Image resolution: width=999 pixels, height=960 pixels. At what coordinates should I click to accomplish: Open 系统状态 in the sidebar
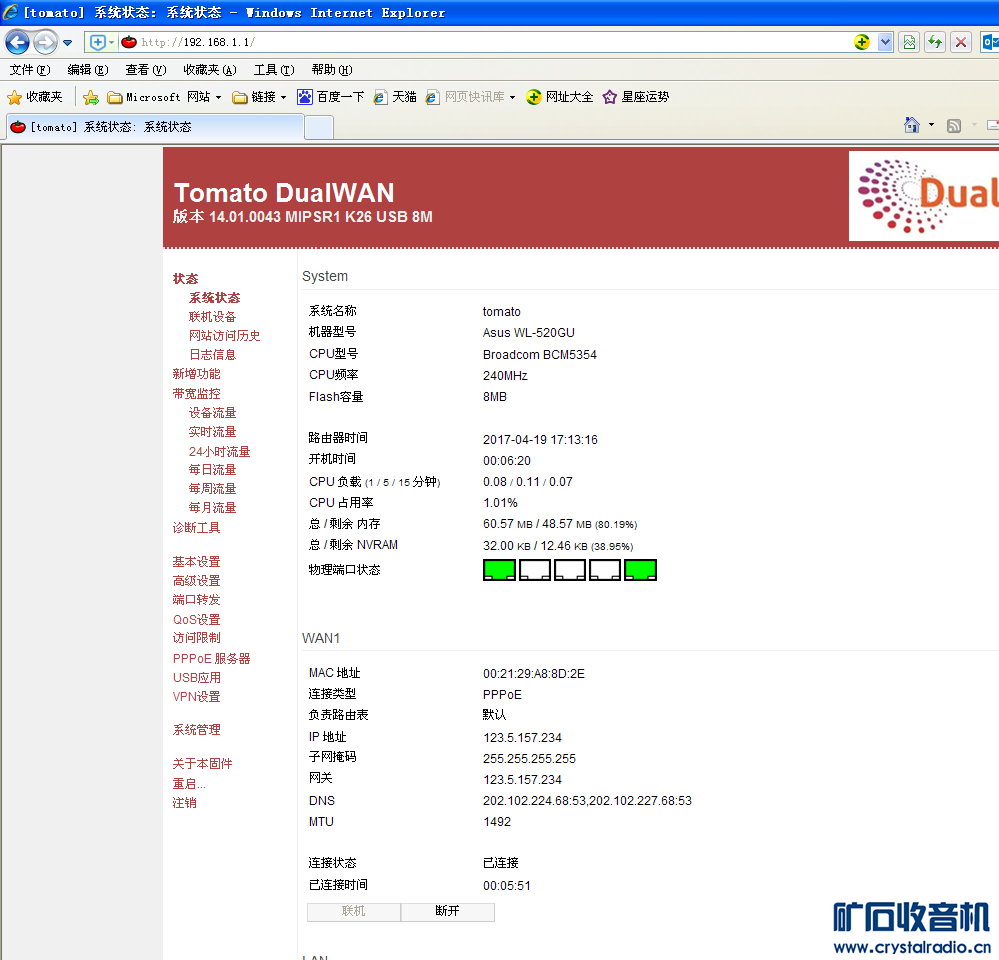(x=214, y=297)
